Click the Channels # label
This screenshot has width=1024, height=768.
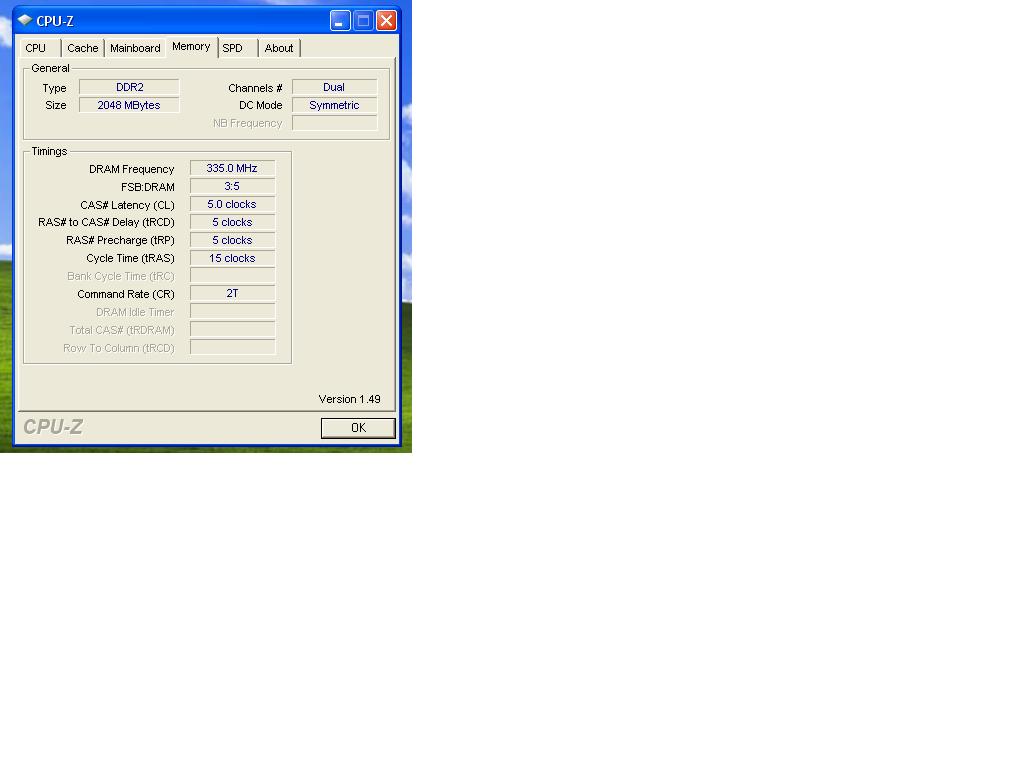(x=255, y=88)
